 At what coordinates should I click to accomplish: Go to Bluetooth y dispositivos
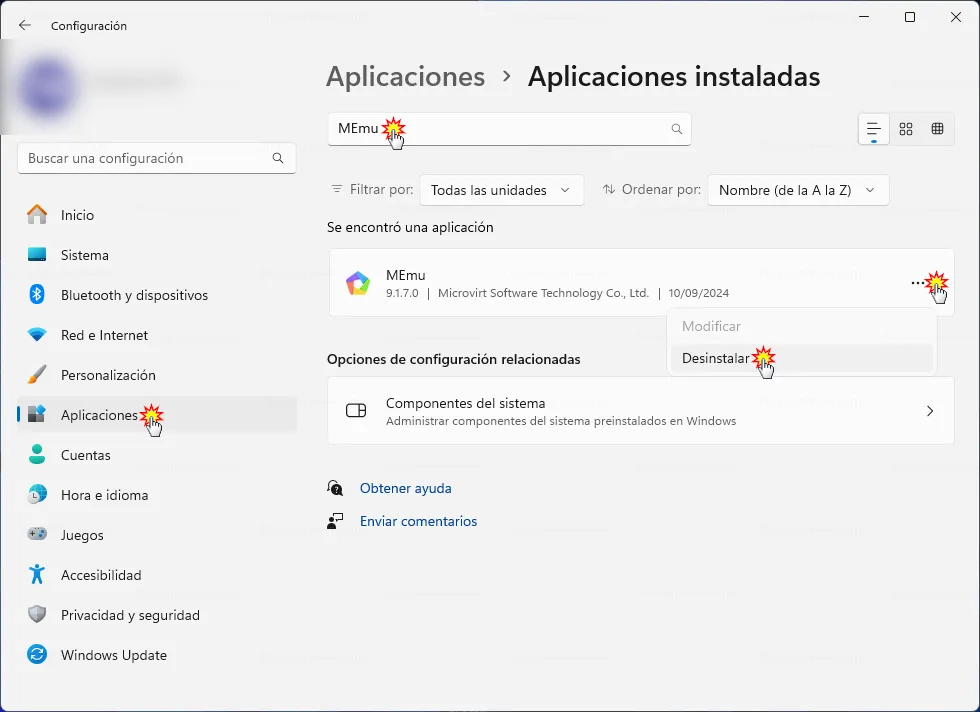(x=157, y=295)
